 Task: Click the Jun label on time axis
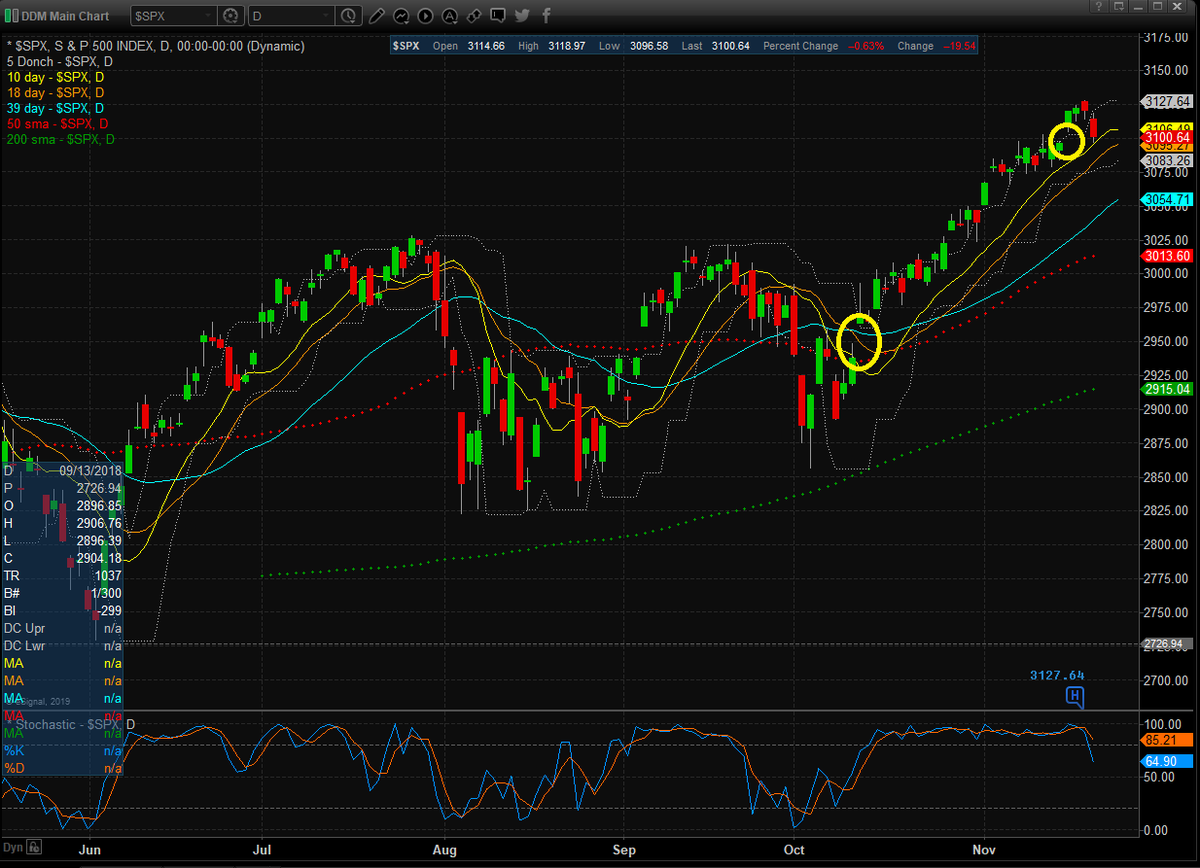pyautogui.click(x=88, y=849)
